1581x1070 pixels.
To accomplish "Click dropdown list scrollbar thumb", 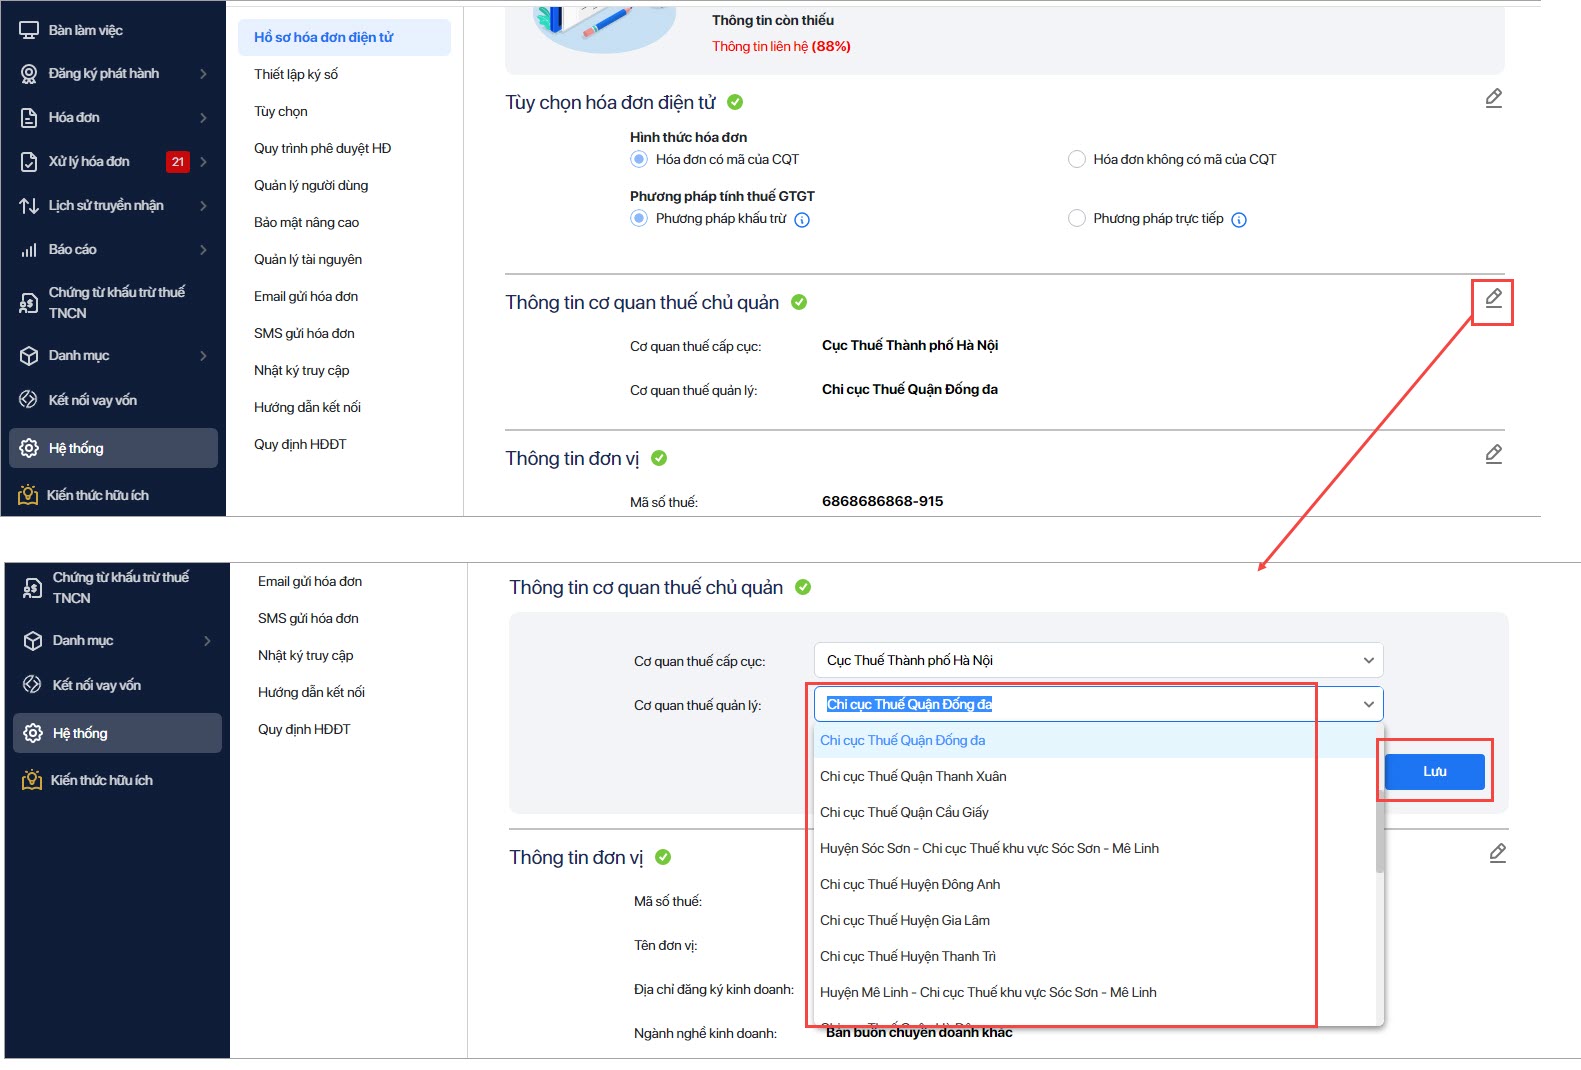I will pyautogui.click(x=1380, y=830).
